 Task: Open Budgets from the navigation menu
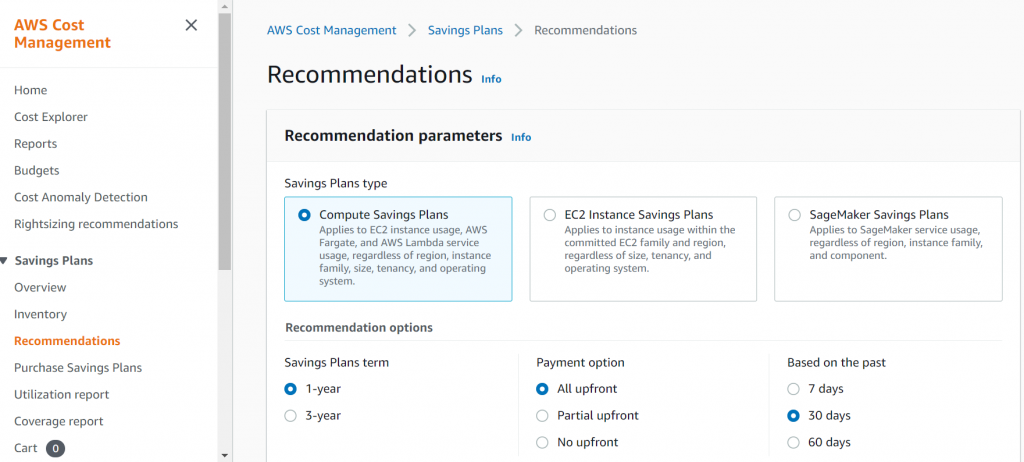(37, 170)
